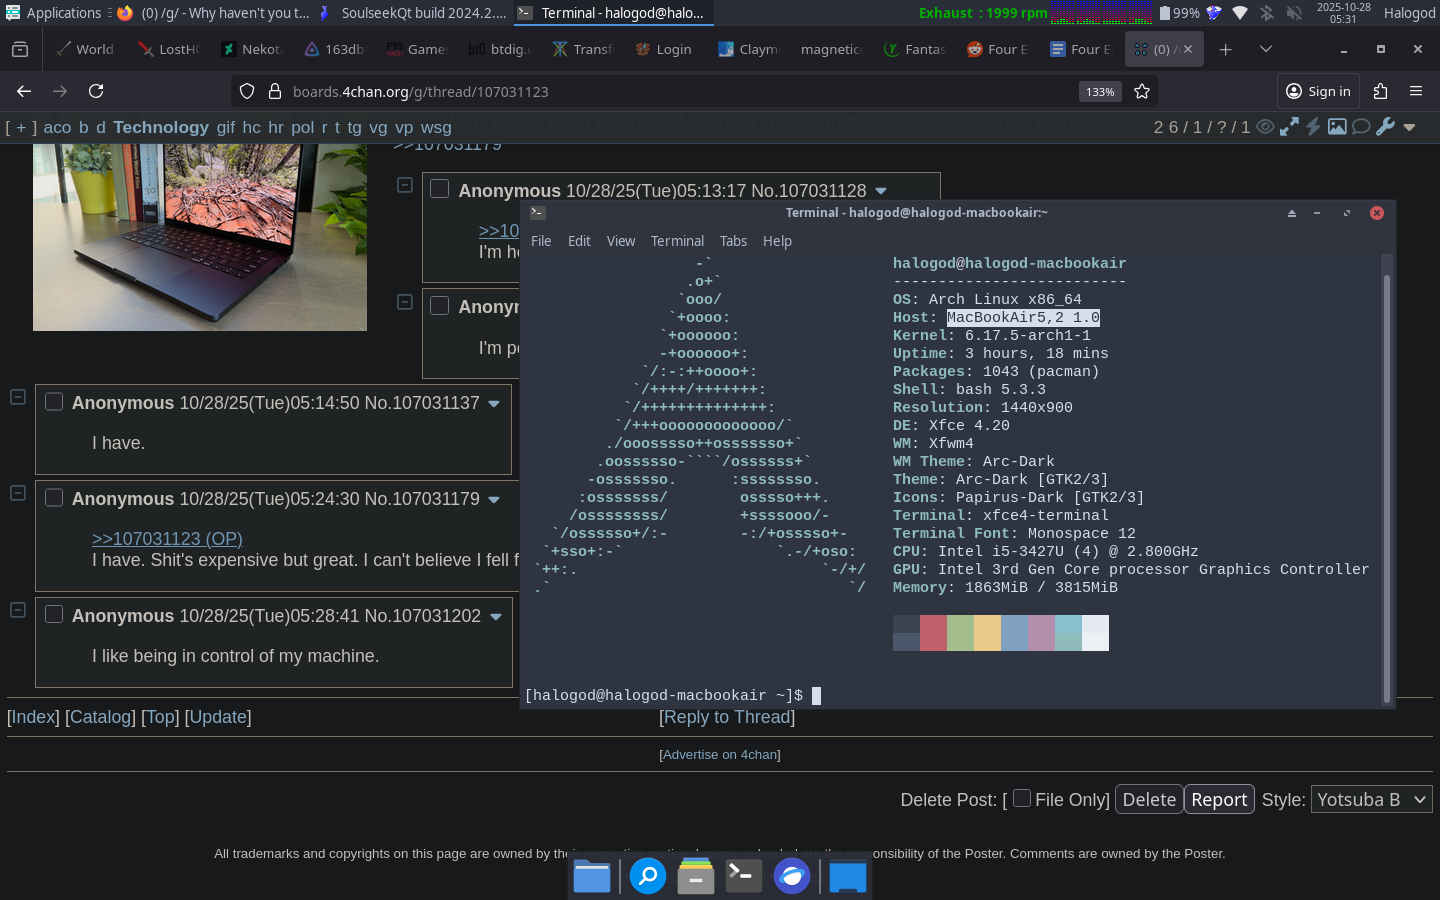This screenshot has width=1440, height=900.
Task: Check the box for post No.107031179
Action: pyautogui.click(x=54, y=497)
